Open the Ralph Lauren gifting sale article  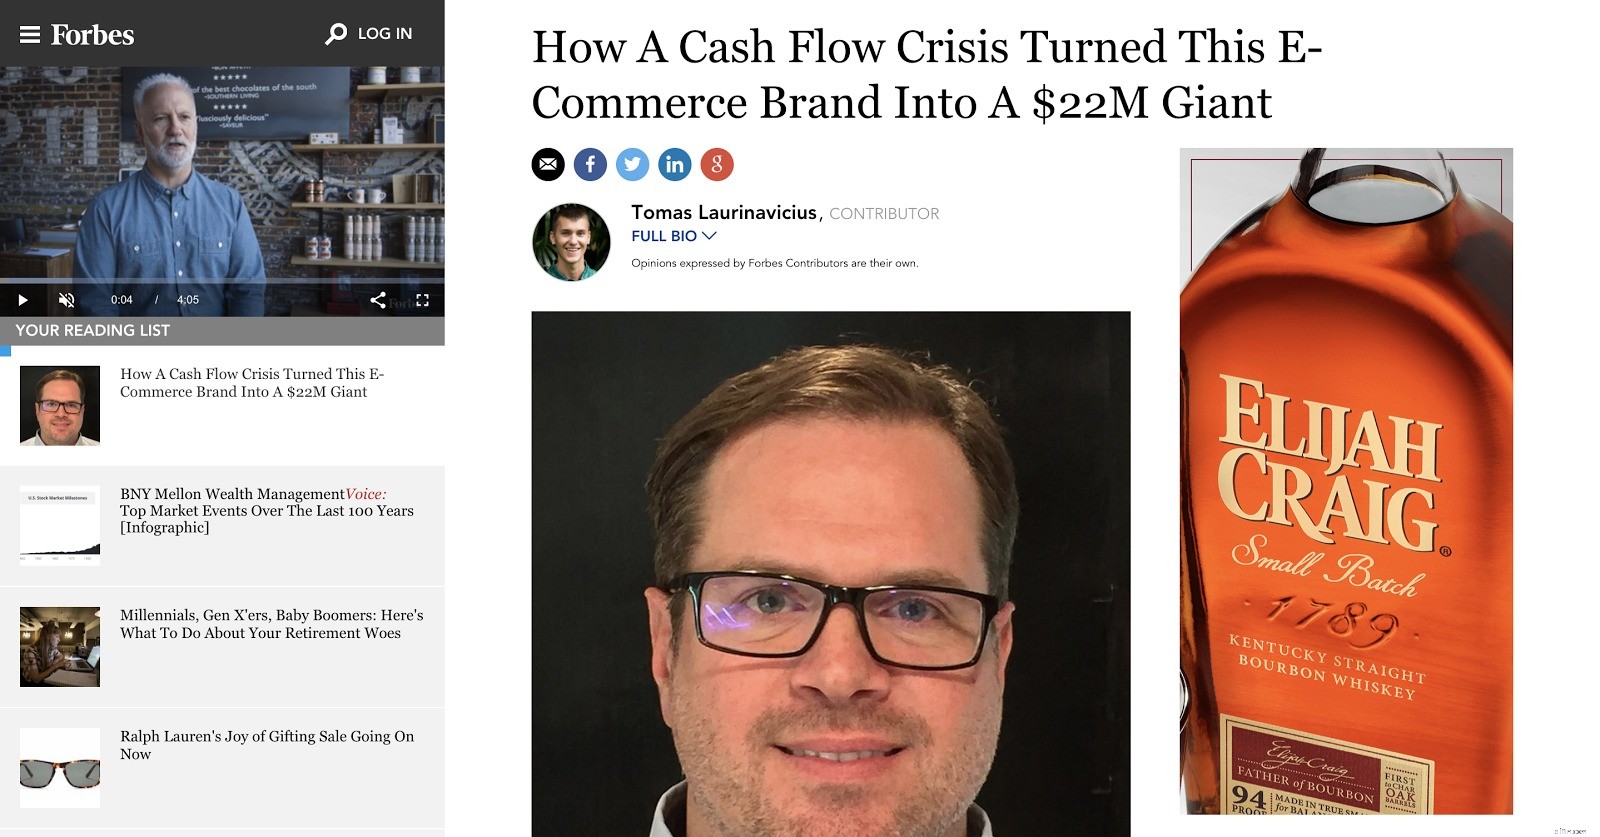click(x=265, y=745)
